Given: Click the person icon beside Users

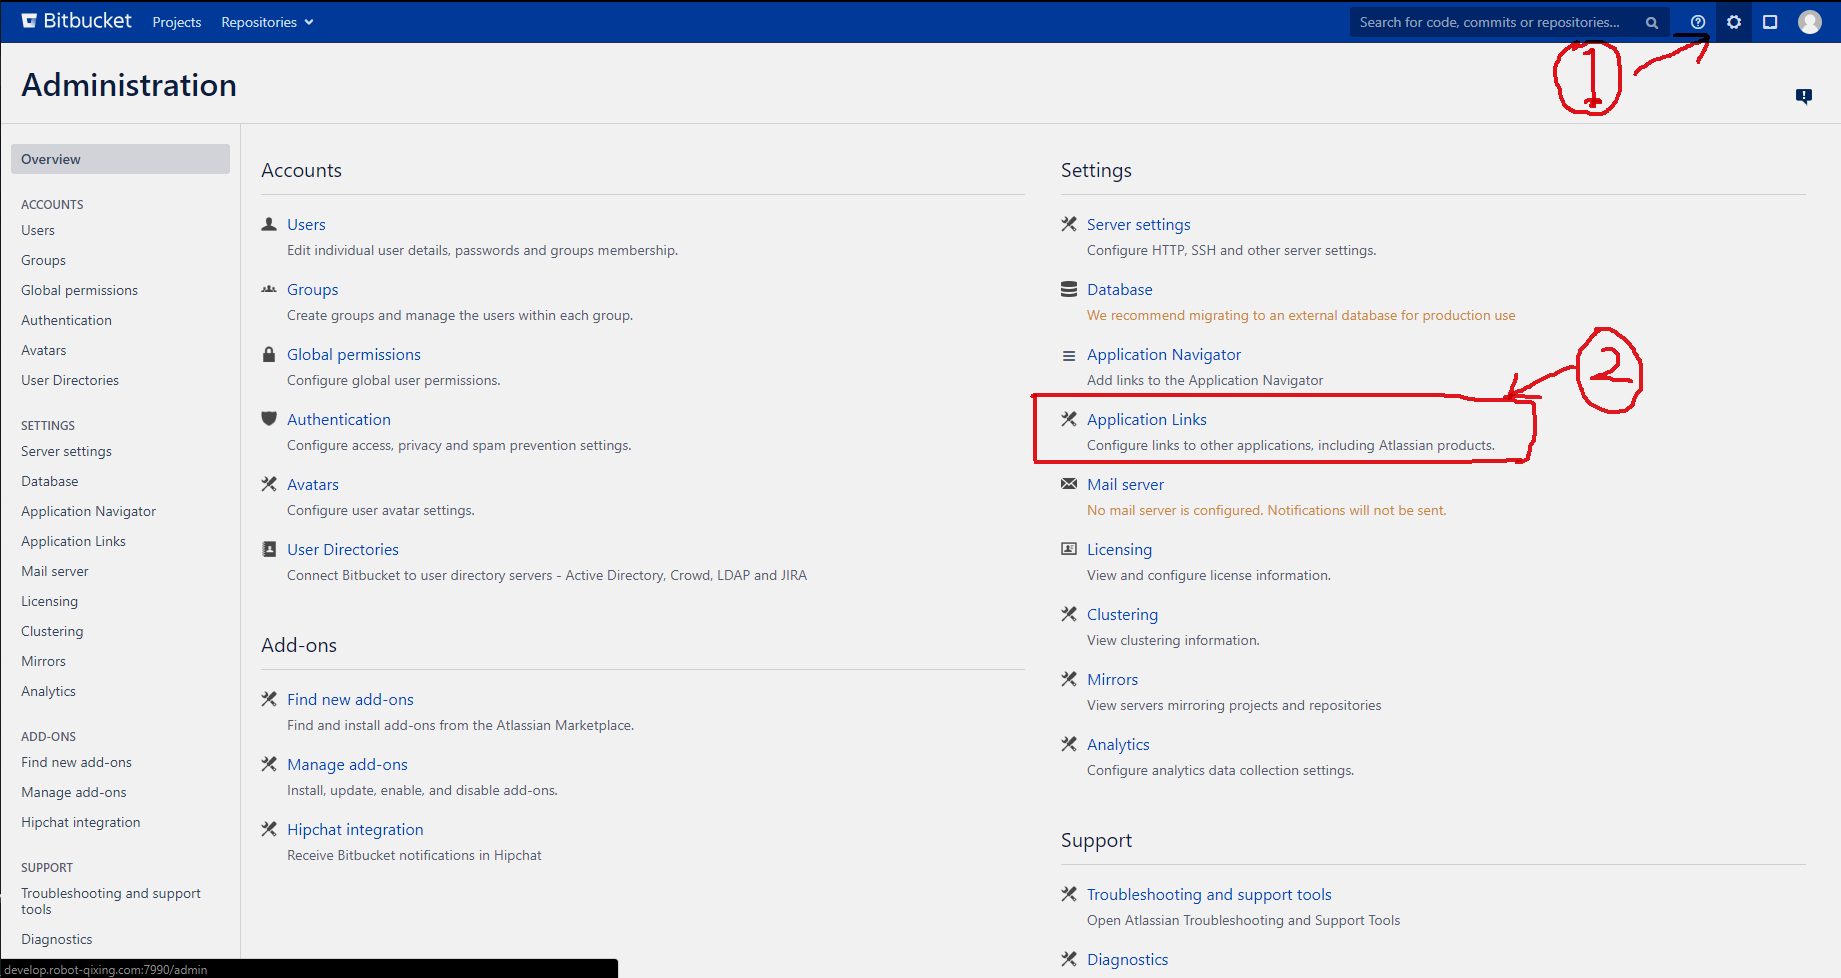Looking at the screenshot, I should click(x=269, y=224).
